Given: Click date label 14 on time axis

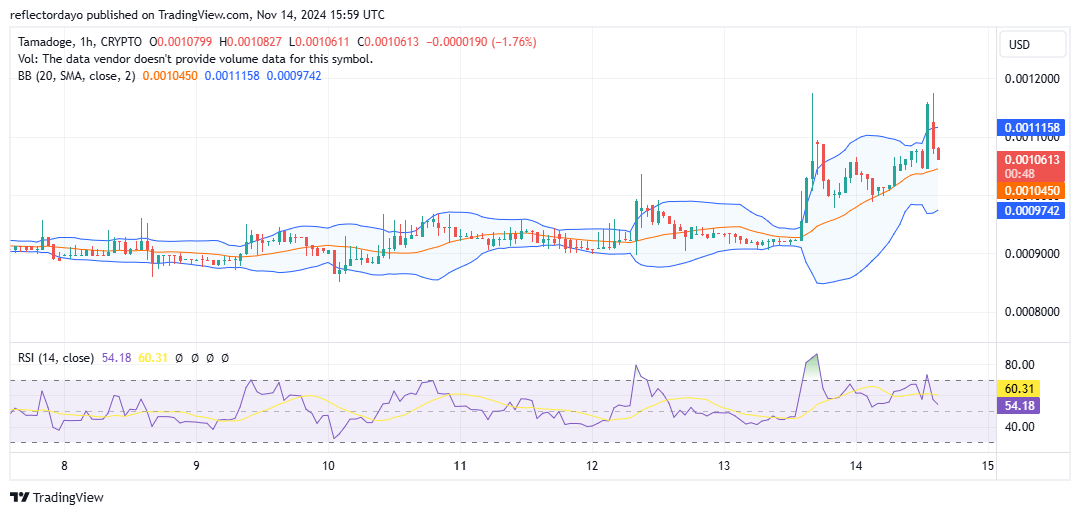Looking at the screenshot, I should coord(855,466).
